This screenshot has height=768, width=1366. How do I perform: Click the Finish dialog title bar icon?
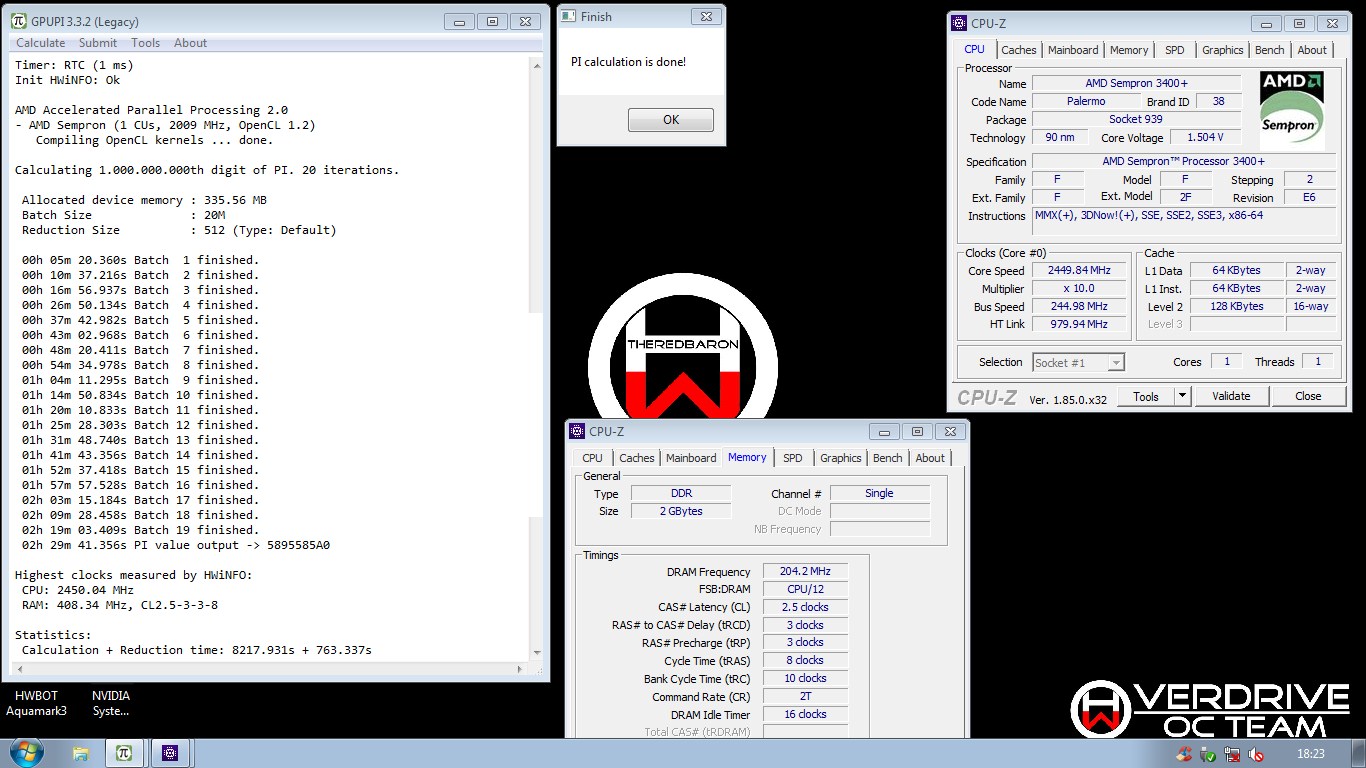(x=568, y=16)
